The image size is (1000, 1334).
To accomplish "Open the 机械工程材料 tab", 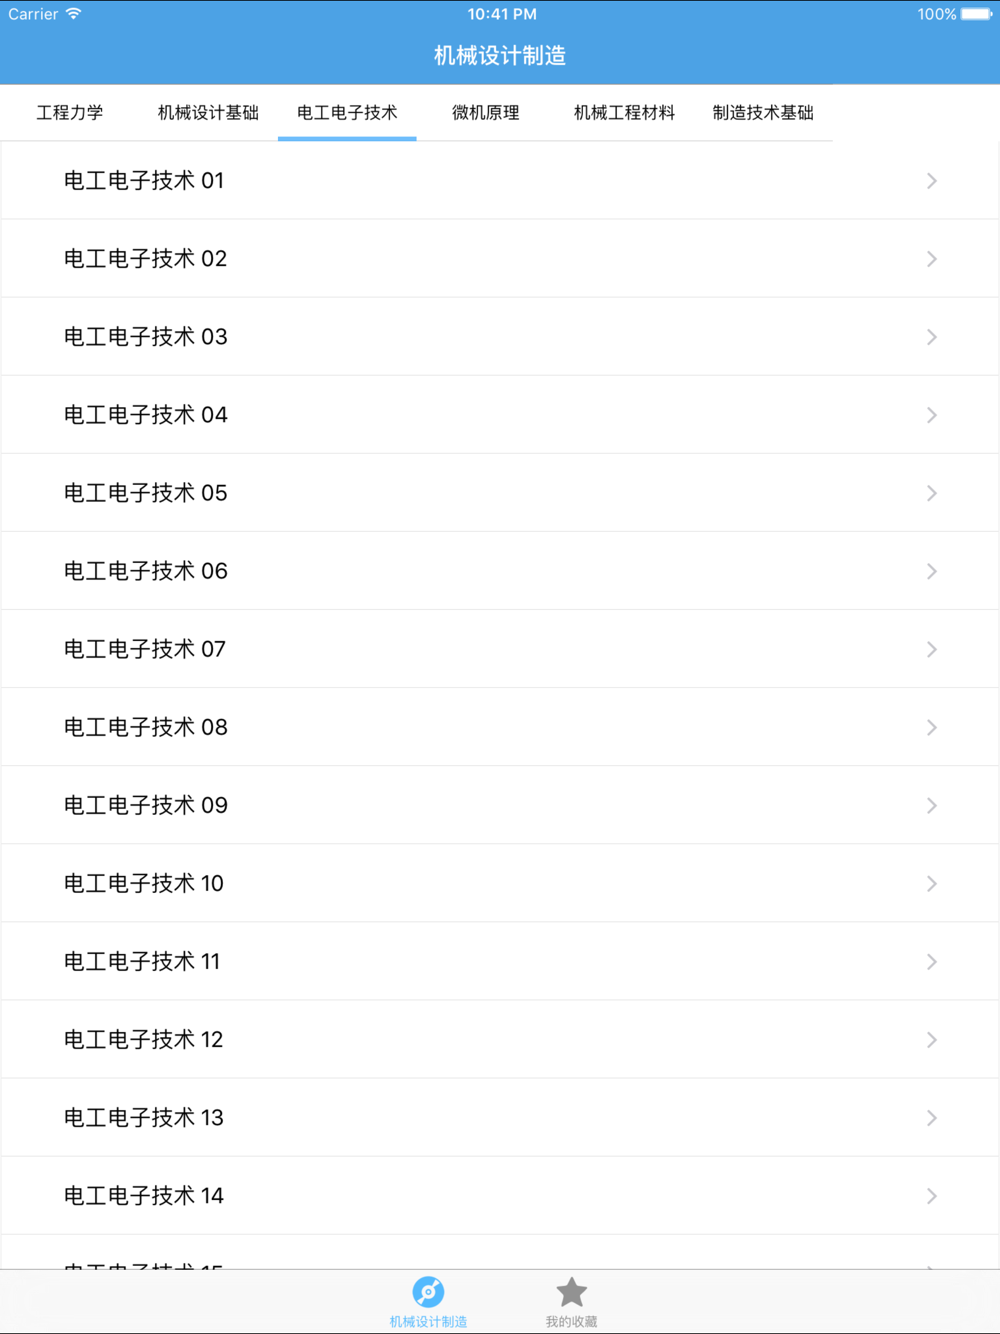I will [624, 113].
